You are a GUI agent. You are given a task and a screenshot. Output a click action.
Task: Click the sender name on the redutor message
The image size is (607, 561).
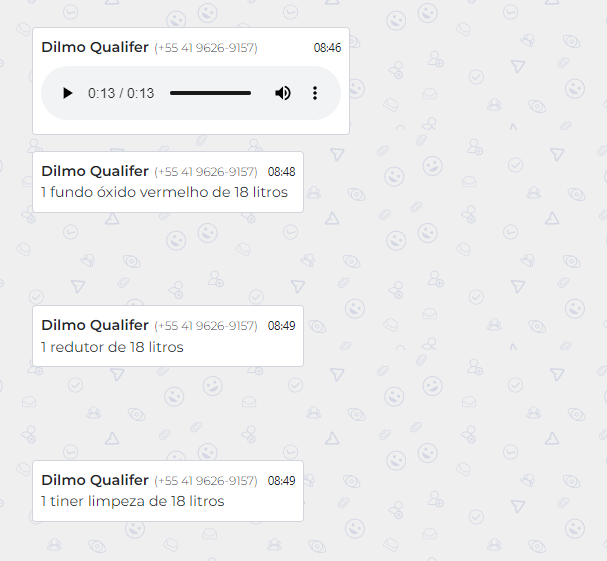tap(95, 325)
